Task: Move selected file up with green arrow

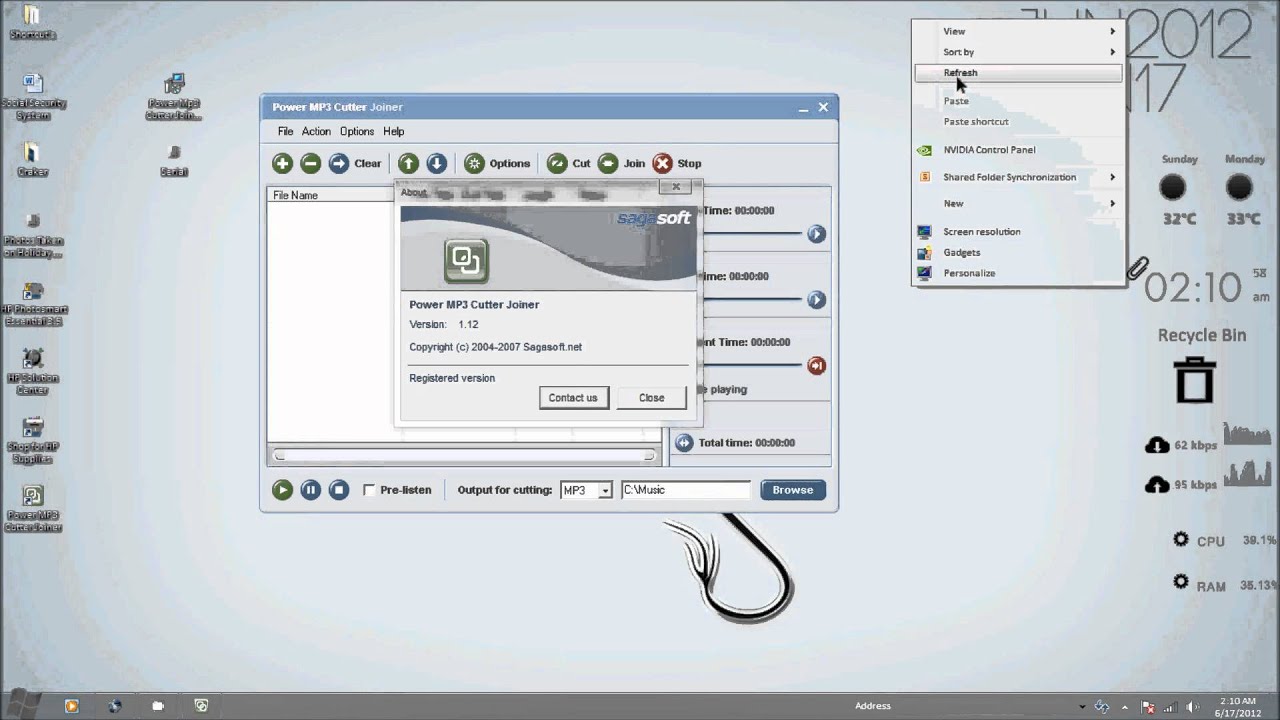Action: click(408, 163)
